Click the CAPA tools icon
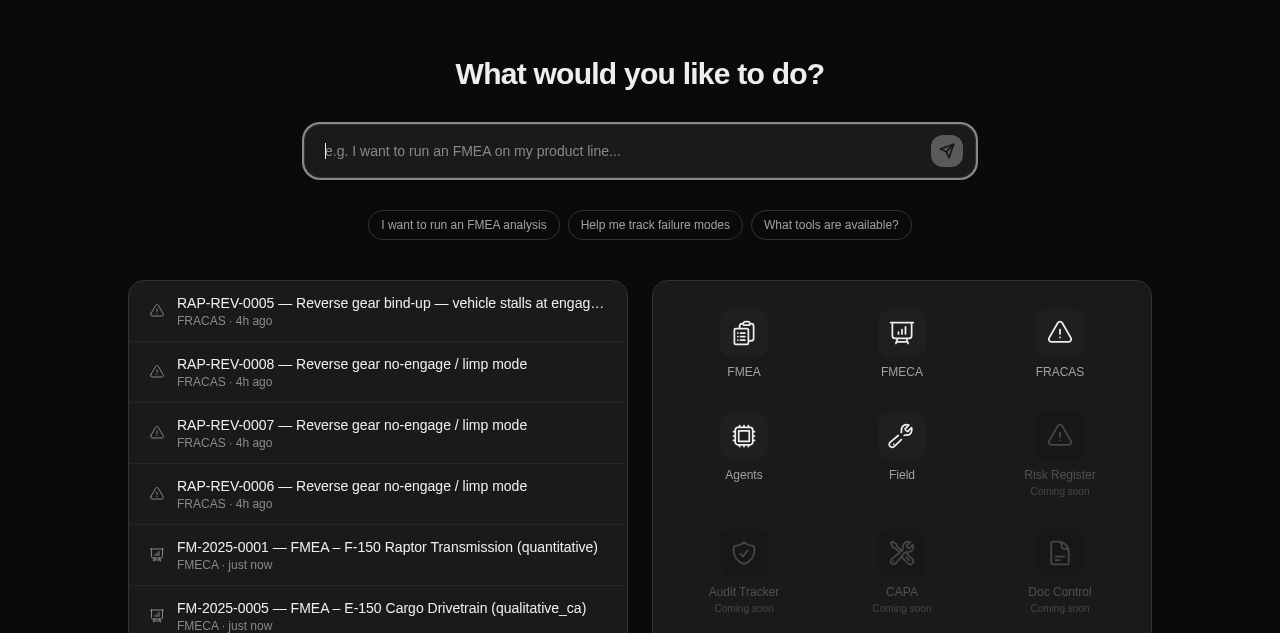Viewport: 1280px width, 633px height. [902, 553]
